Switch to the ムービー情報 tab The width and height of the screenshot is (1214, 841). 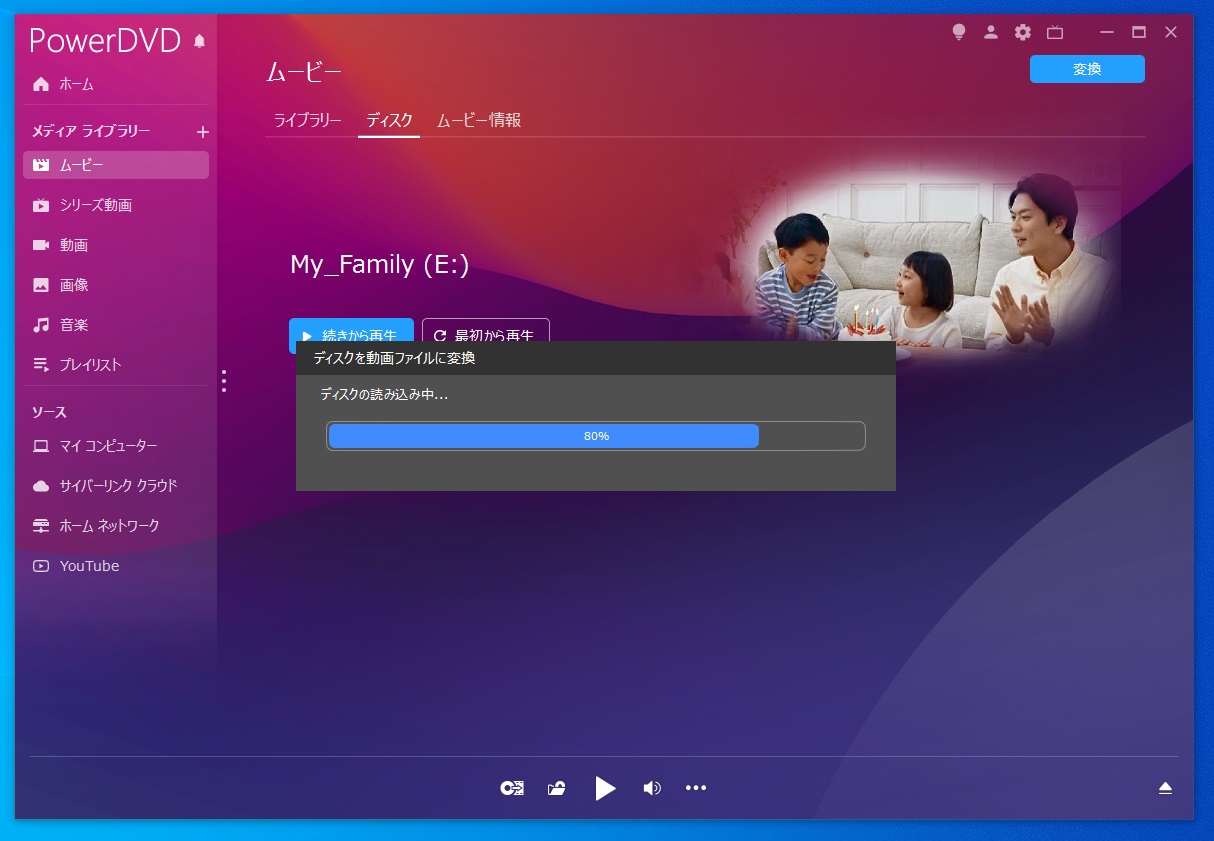pyautogui.click(x=479, y=121)
